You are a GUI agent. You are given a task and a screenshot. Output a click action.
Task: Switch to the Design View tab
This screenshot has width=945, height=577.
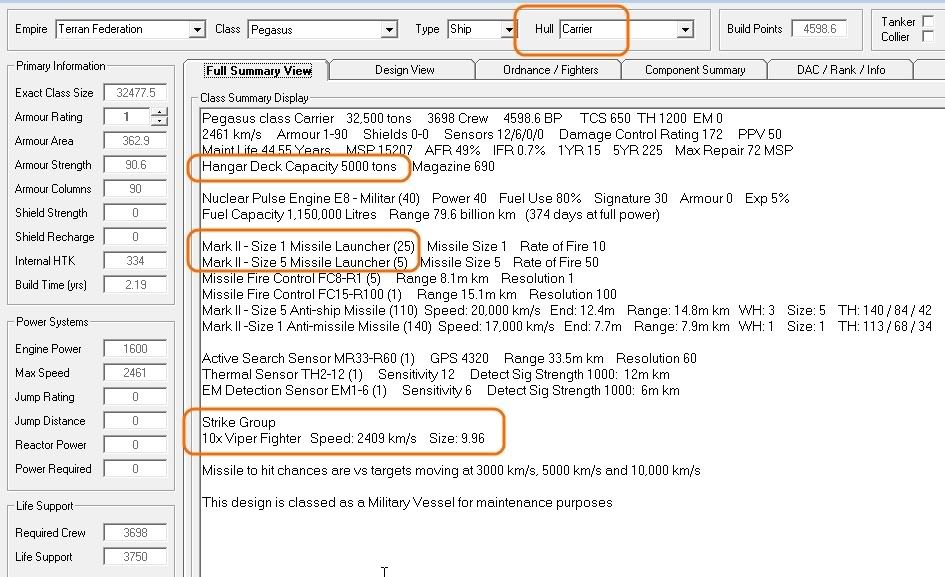[404, 70]
